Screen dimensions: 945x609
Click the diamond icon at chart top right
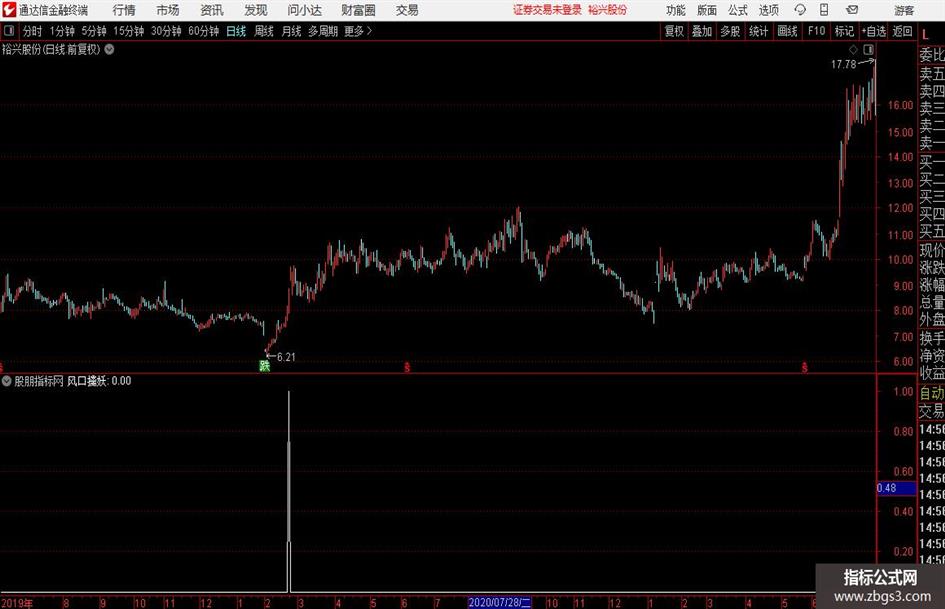[x=853, y=49]
